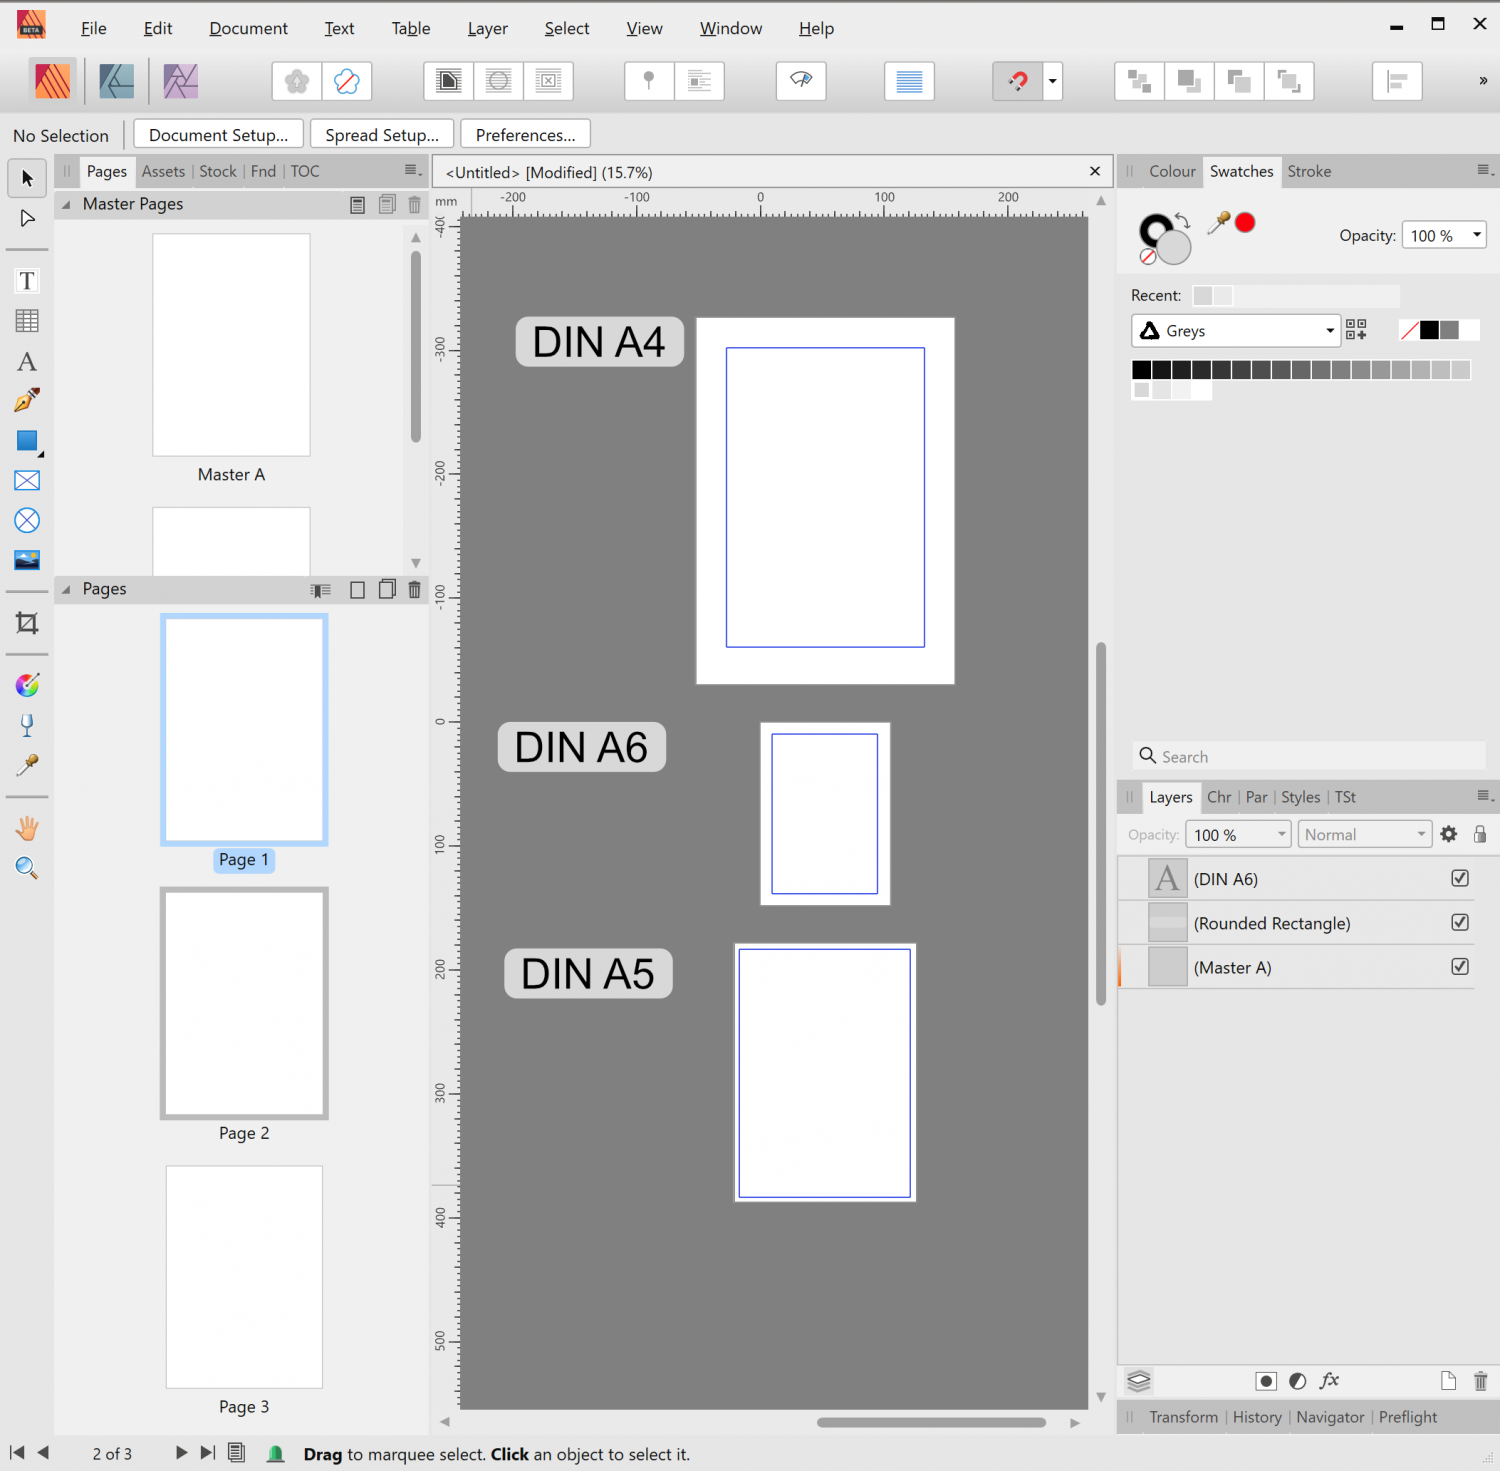This screenshot has width=1500, height=1471.
Task: Select the Move tool
Action: pyautogui.click(x=27, y=177)
